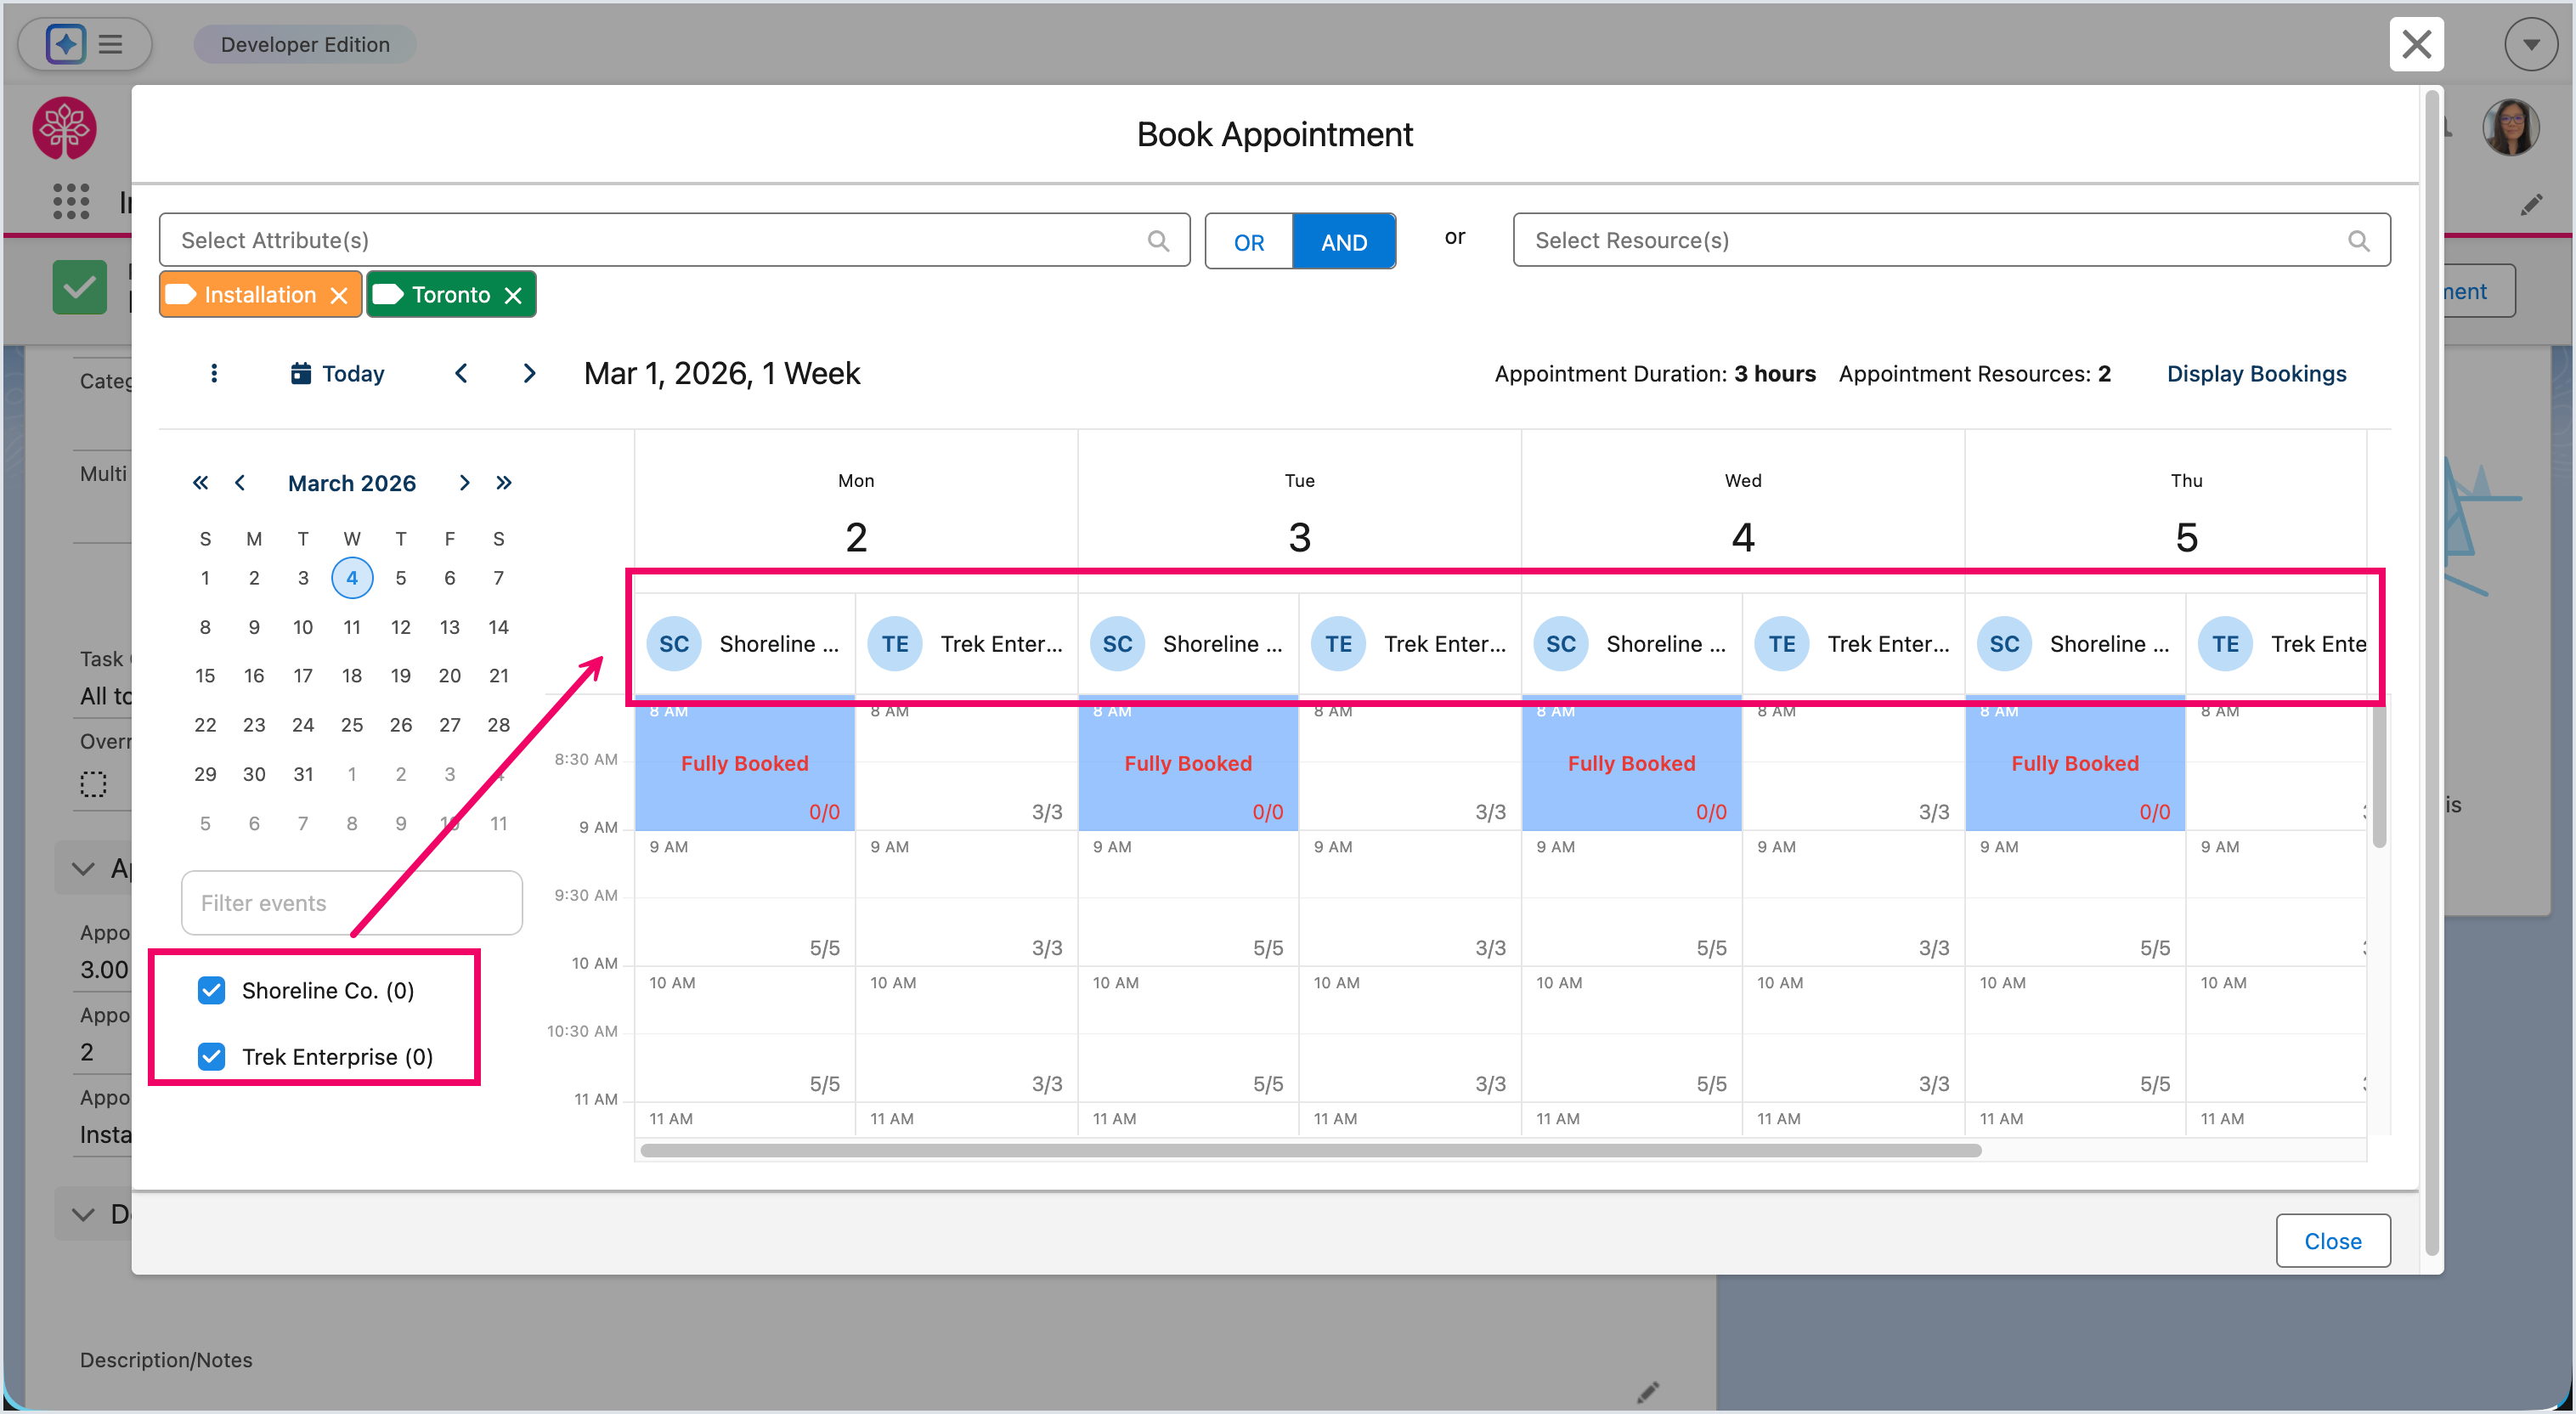Screen dimensions: 2576x1414
Task: Select March 18 in the mini calendar
Action: pyautogui.click(x=352, y=676)
